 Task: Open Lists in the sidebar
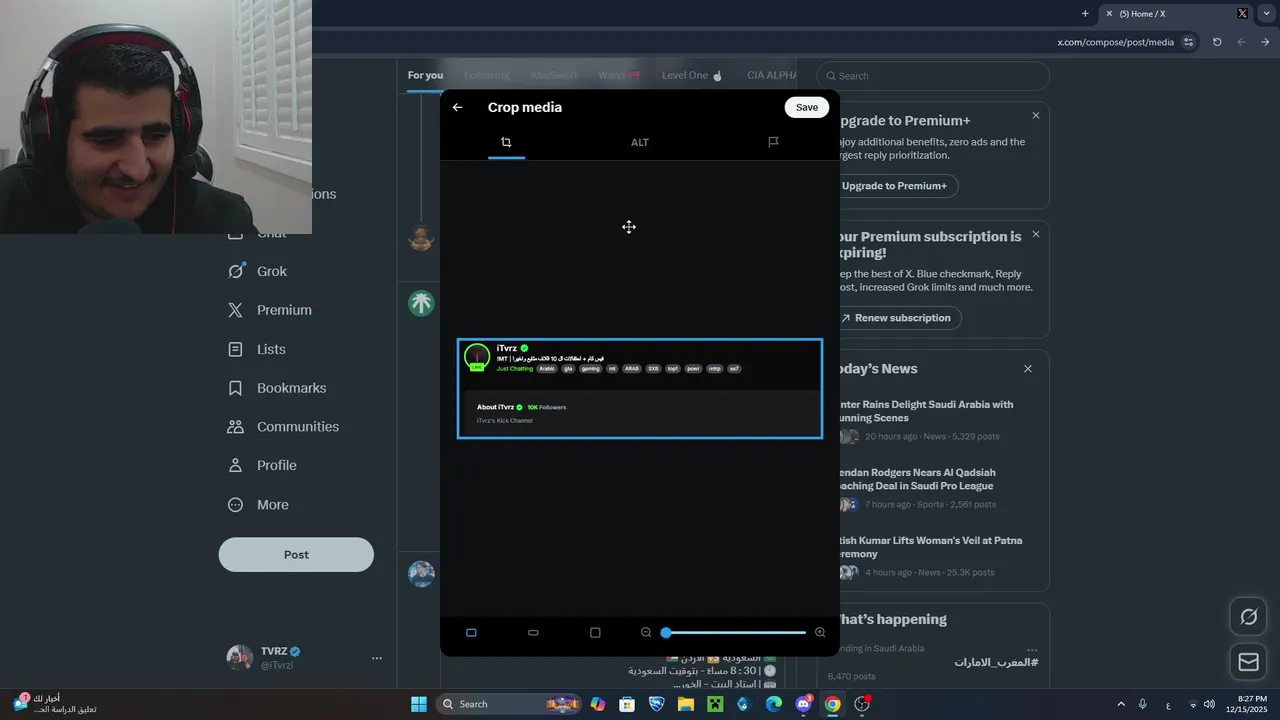click(x=257, y=349)
